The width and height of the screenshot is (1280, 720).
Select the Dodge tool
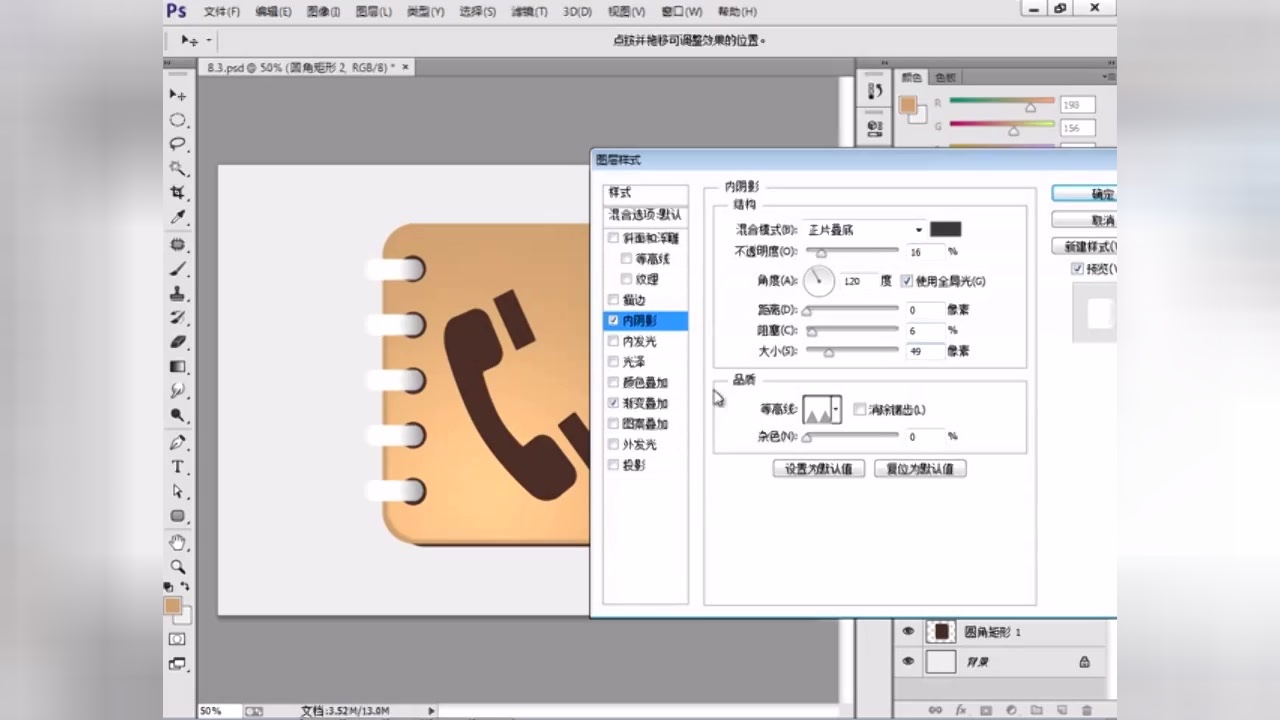(178, 415)
